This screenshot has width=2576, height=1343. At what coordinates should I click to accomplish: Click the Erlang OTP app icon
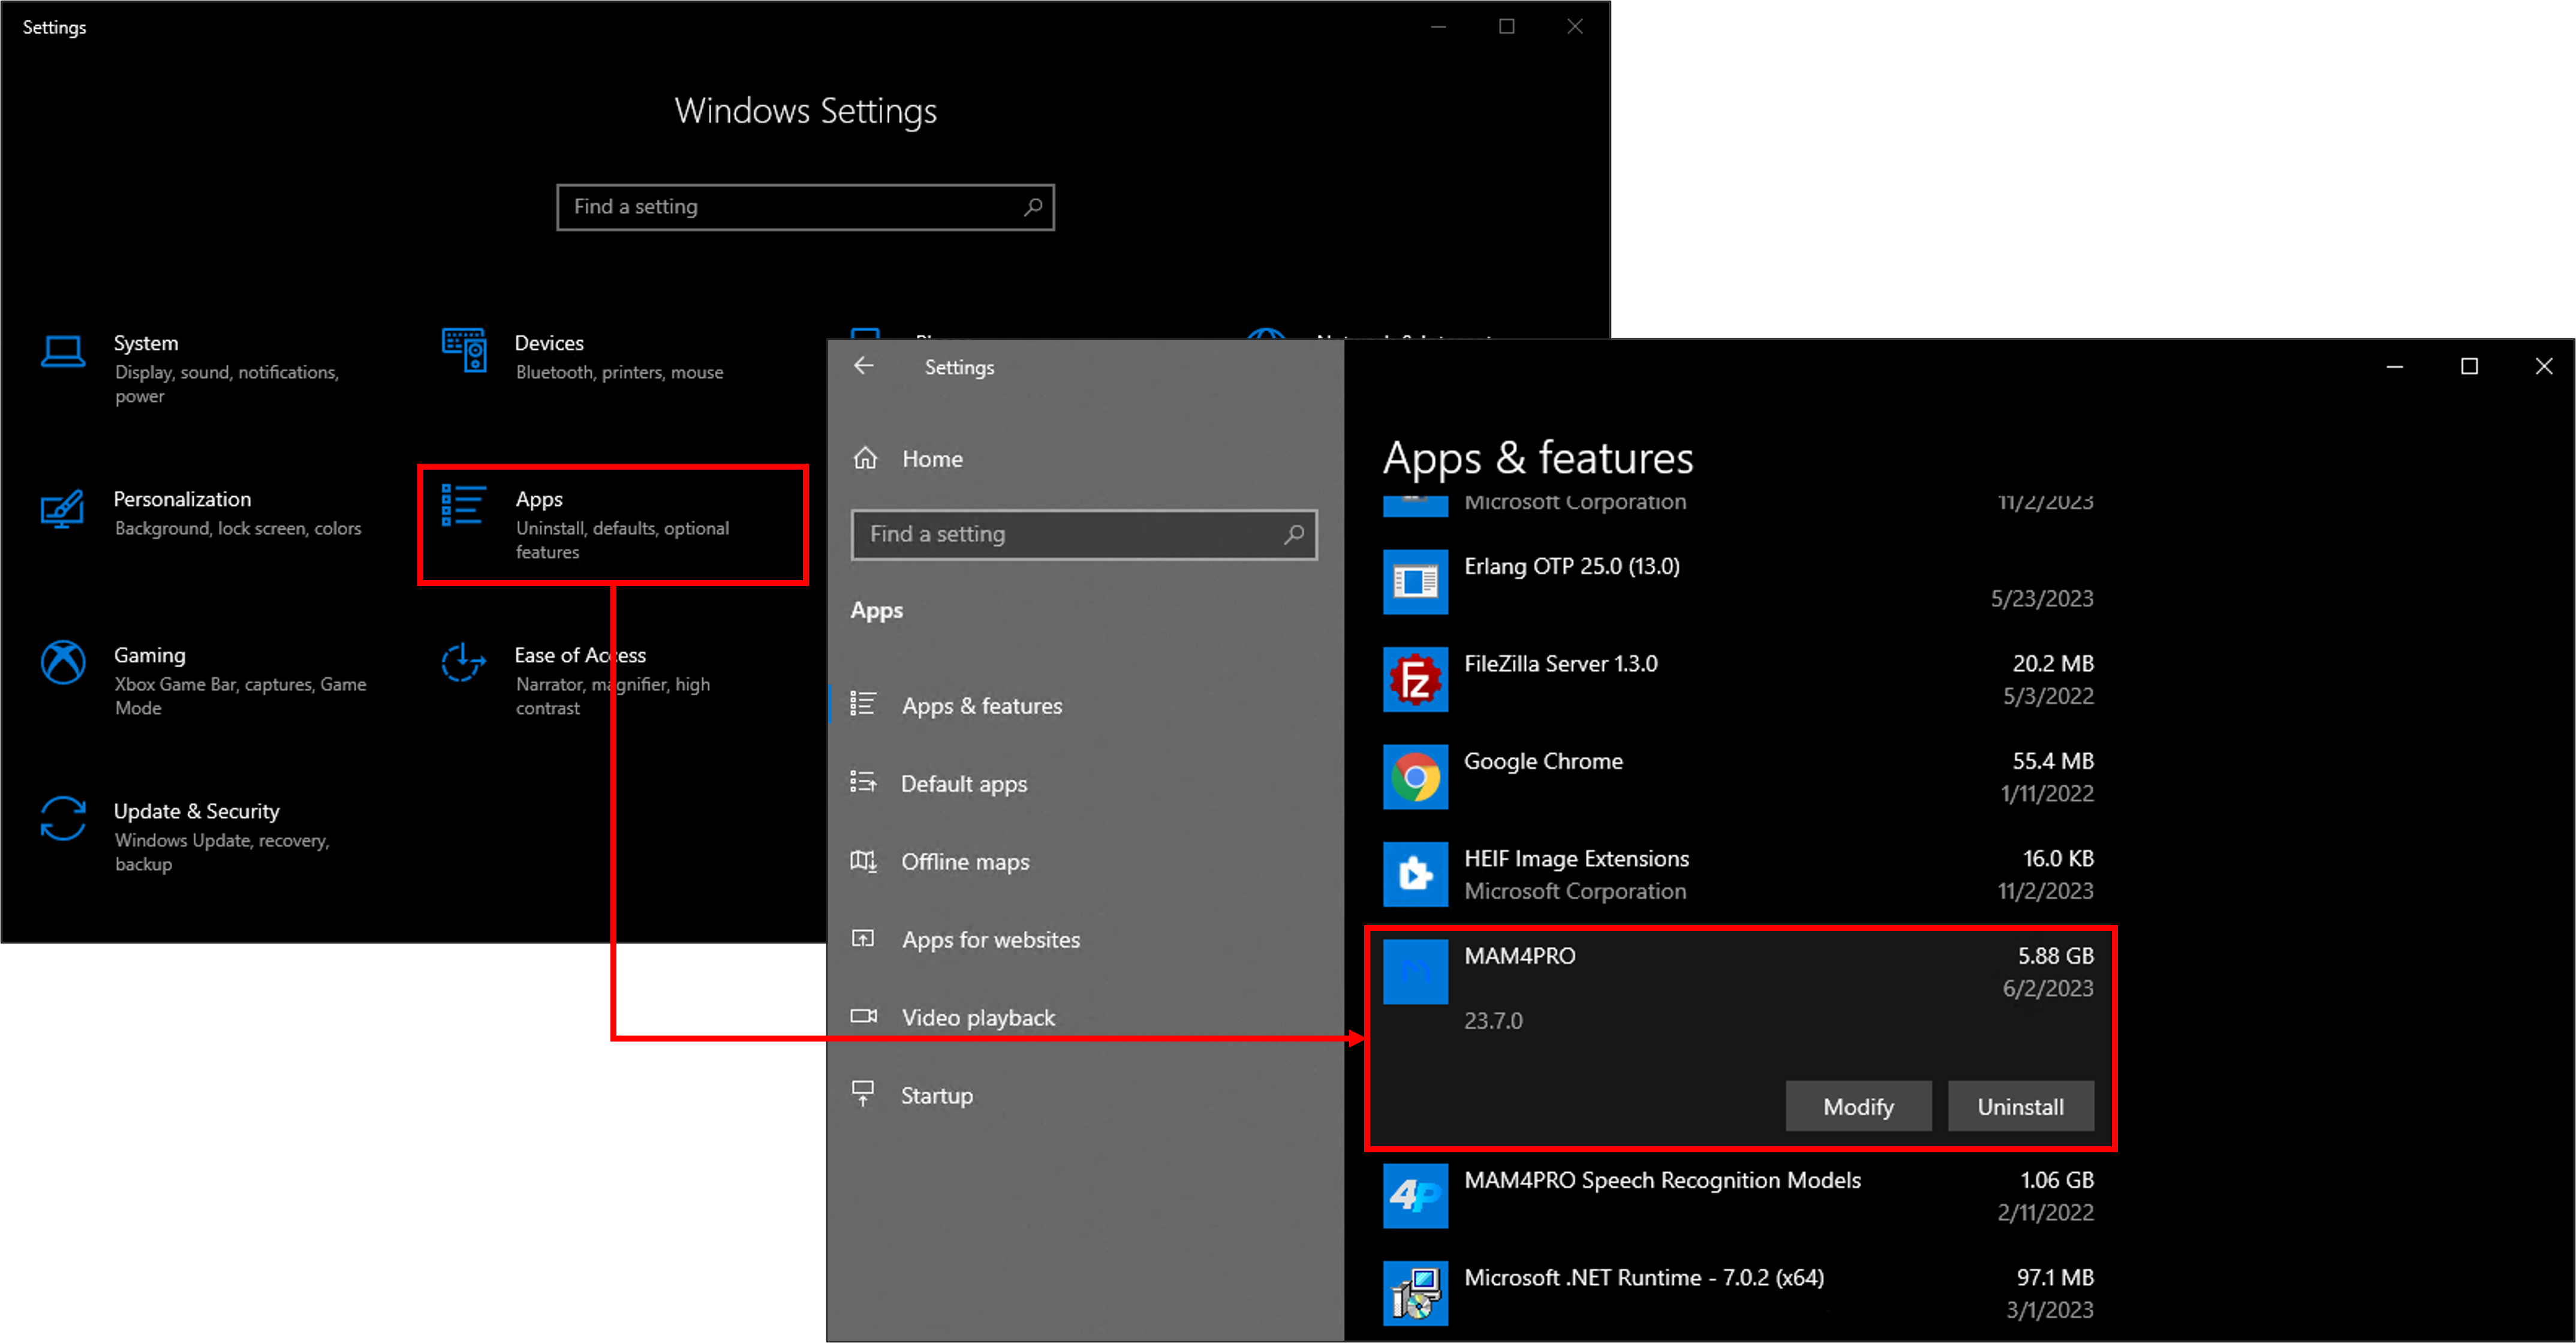[x=1415, y=582]
